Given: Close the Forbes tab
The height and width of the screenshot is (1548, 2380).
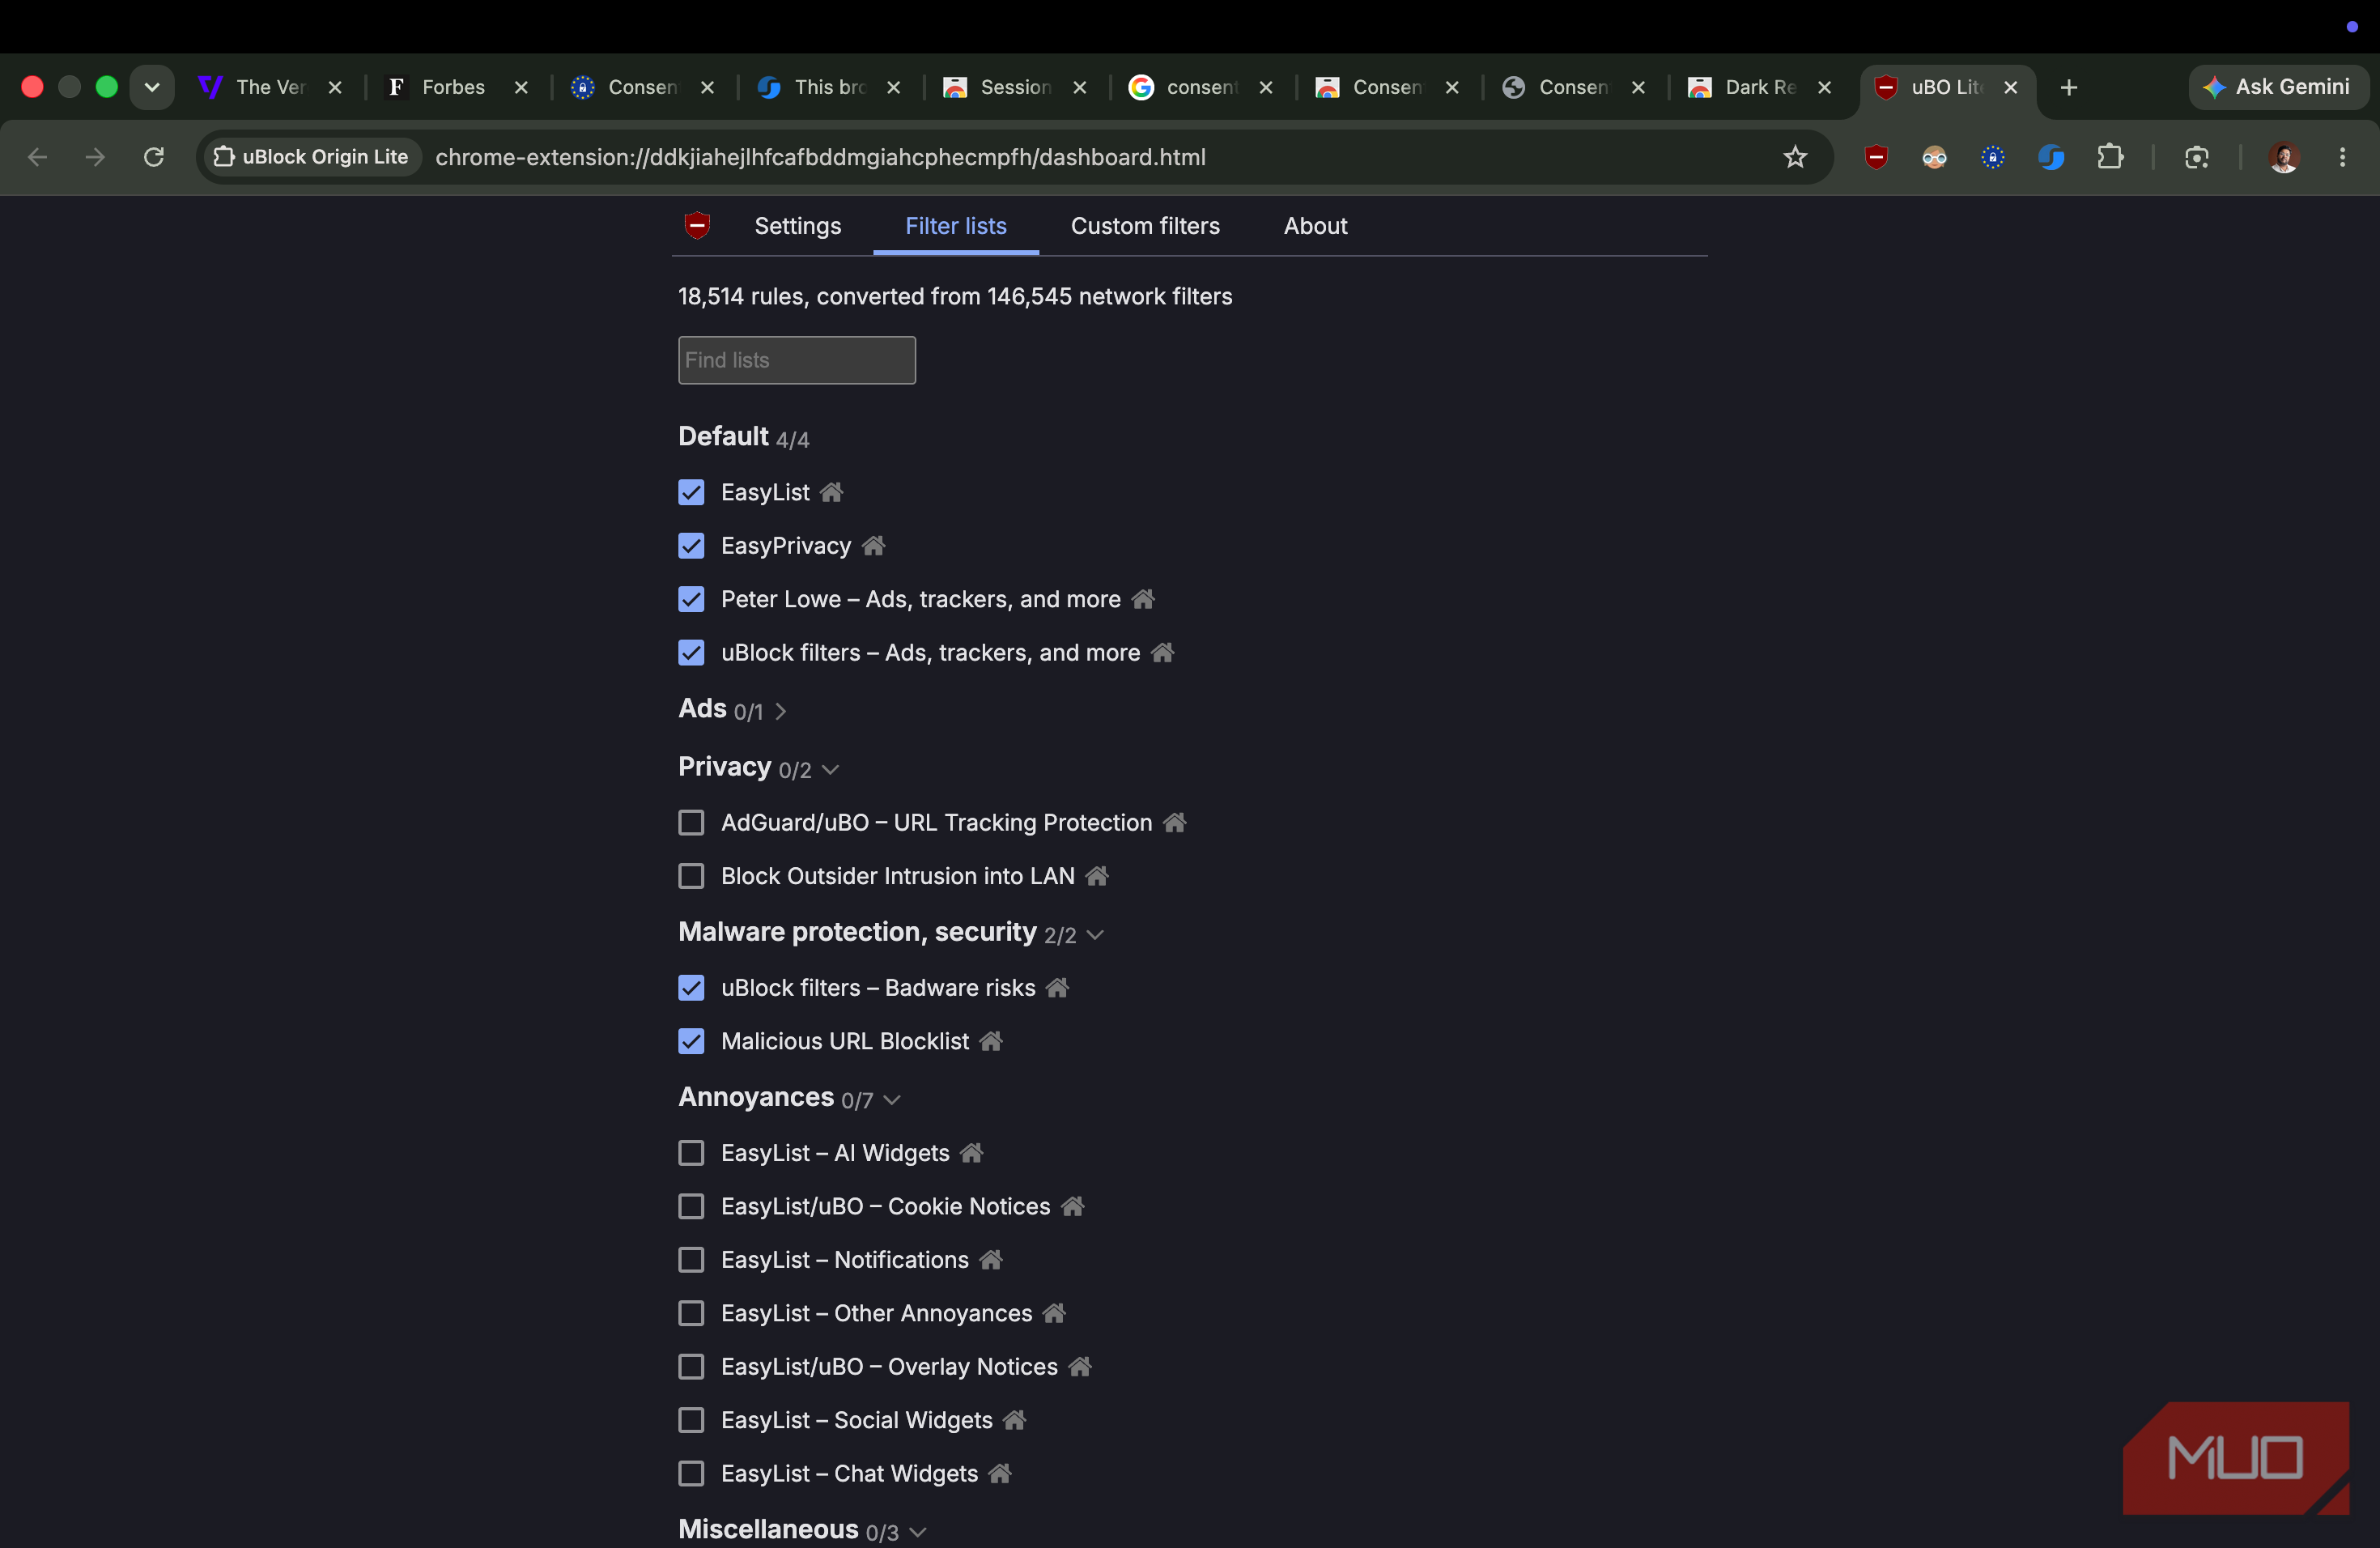Looking at the screenshot, I should 521,87.
